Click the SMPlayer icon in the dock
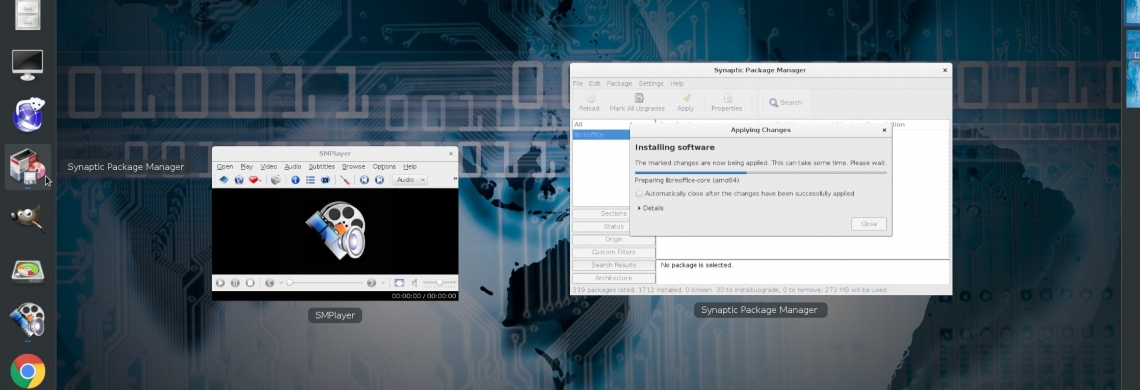 [28, 320]
